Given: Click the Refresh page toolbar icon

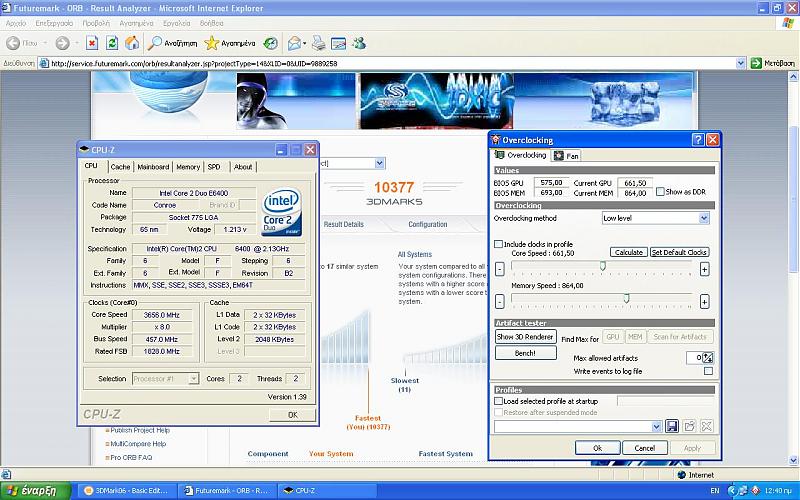Looking at the screenshot, I should point(112,43).
